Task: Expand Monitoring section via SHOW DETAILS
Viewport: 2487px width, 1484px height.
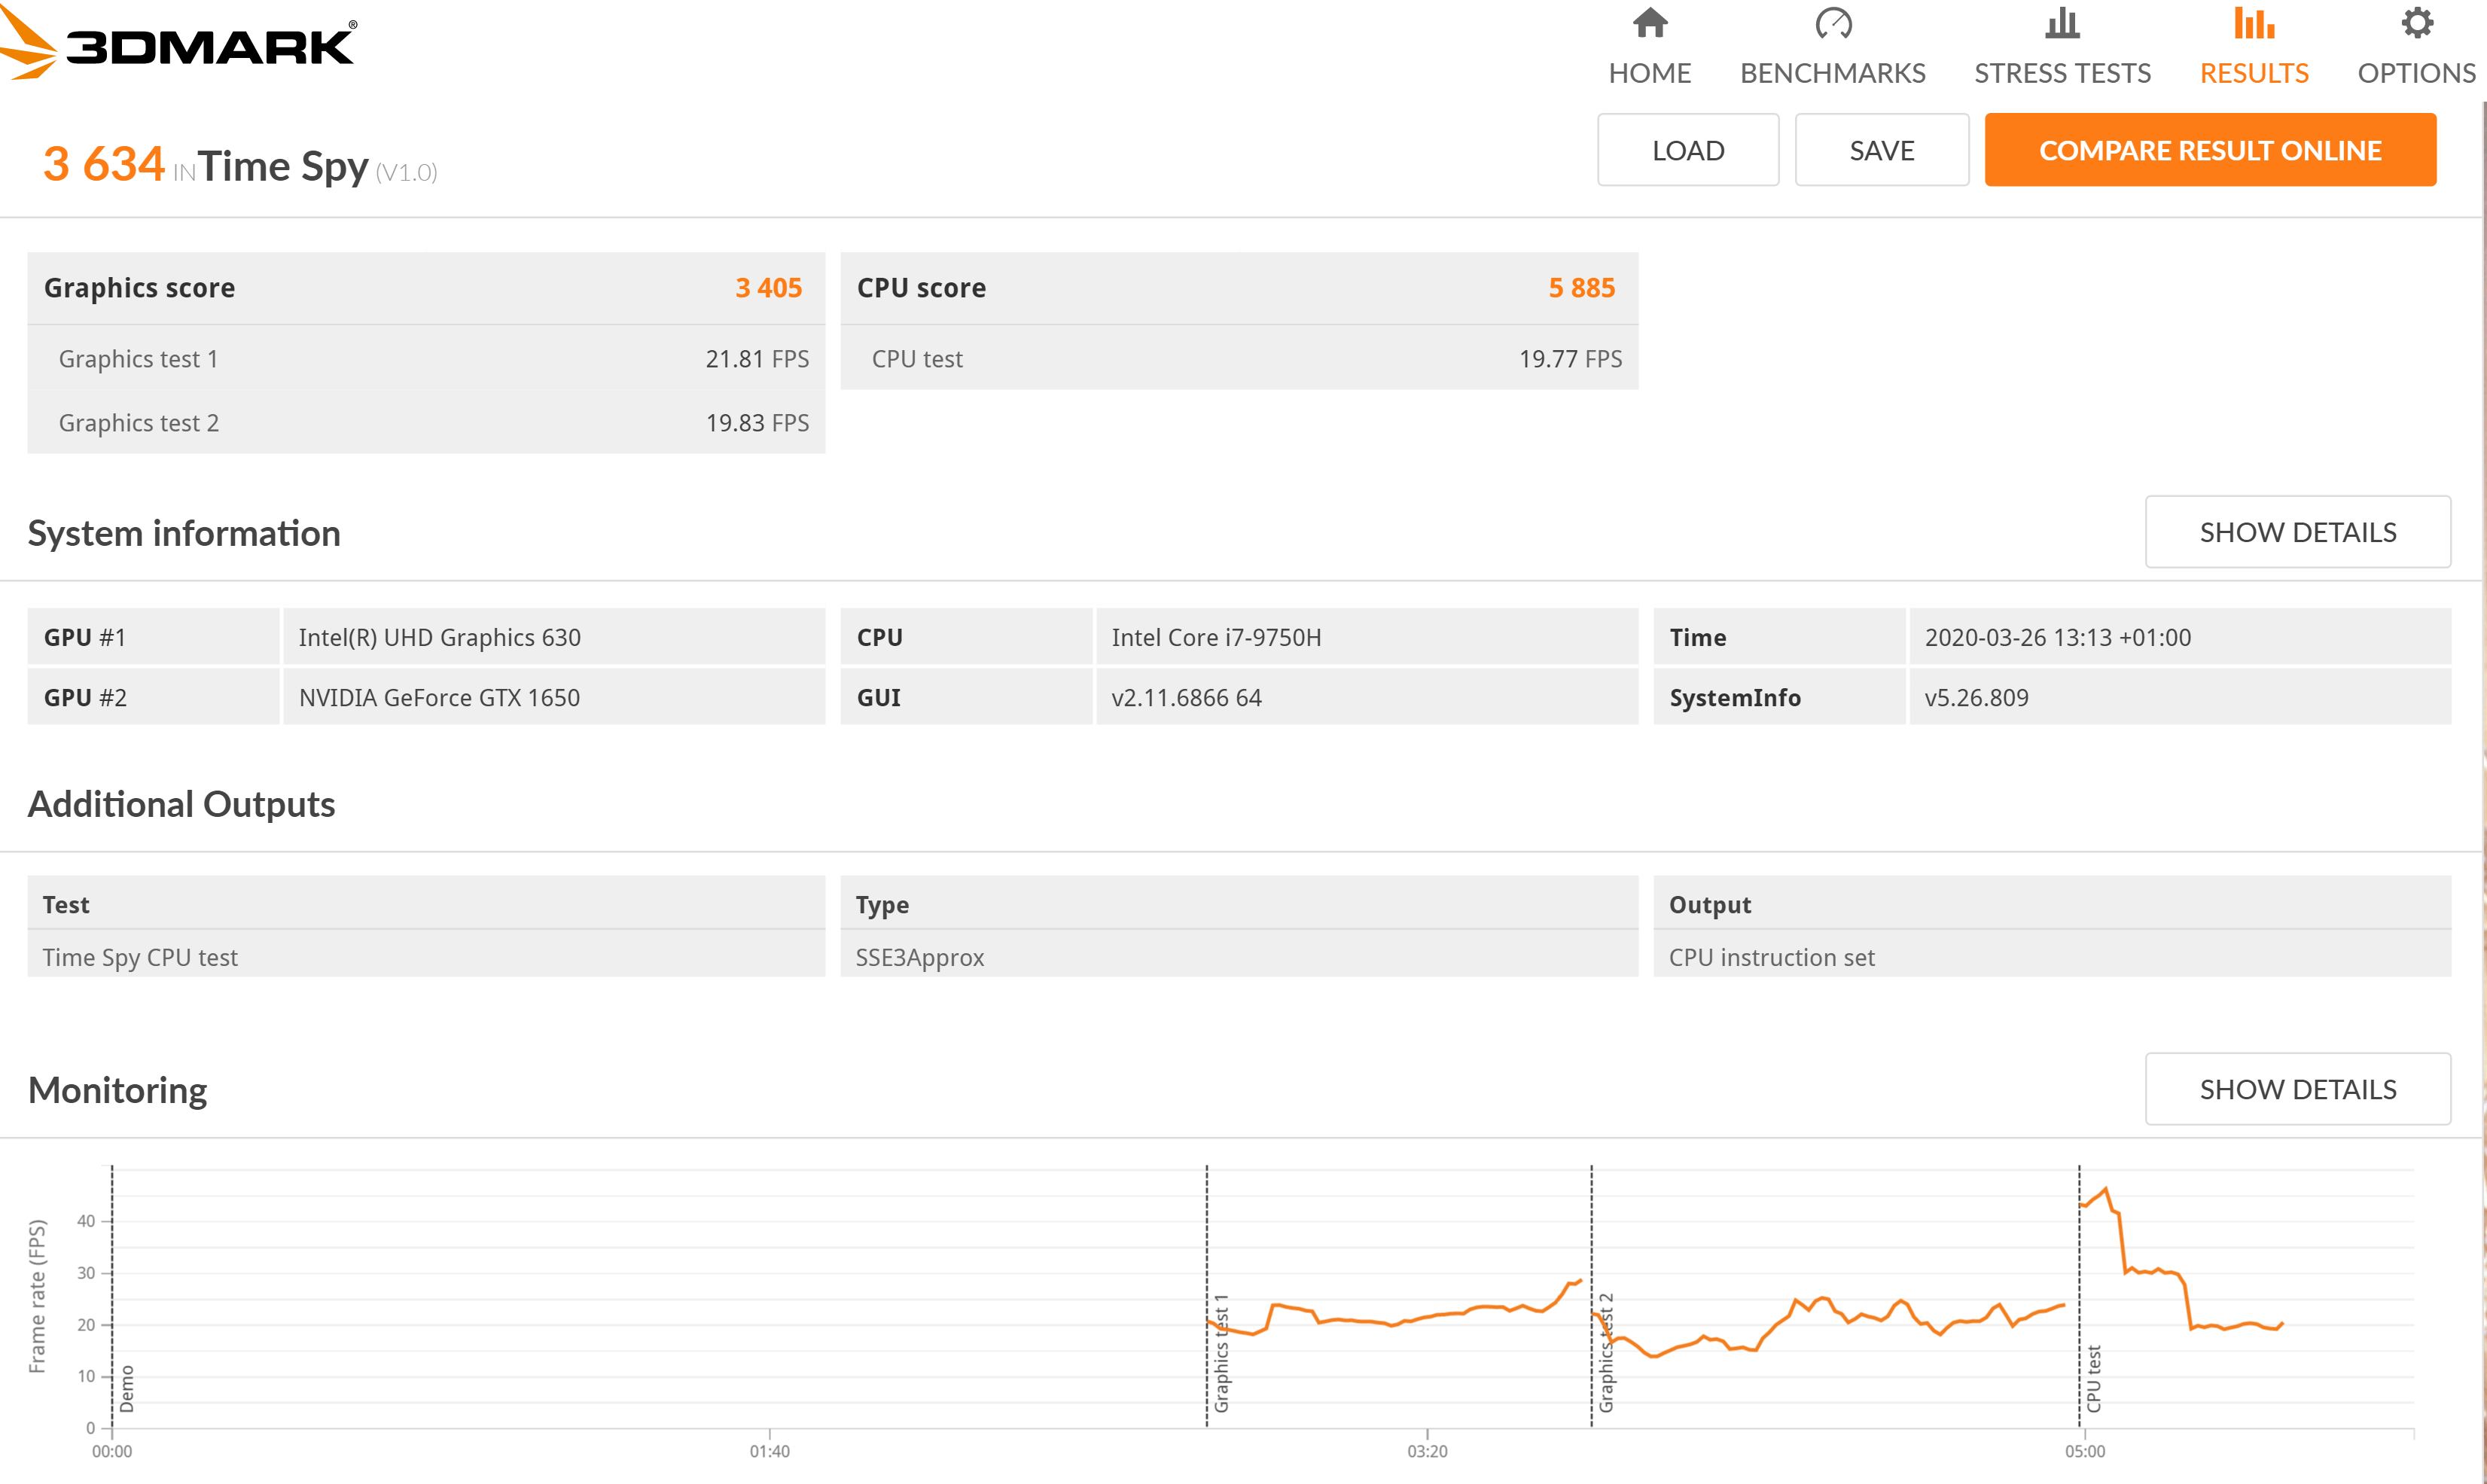Action: 2296,1089
